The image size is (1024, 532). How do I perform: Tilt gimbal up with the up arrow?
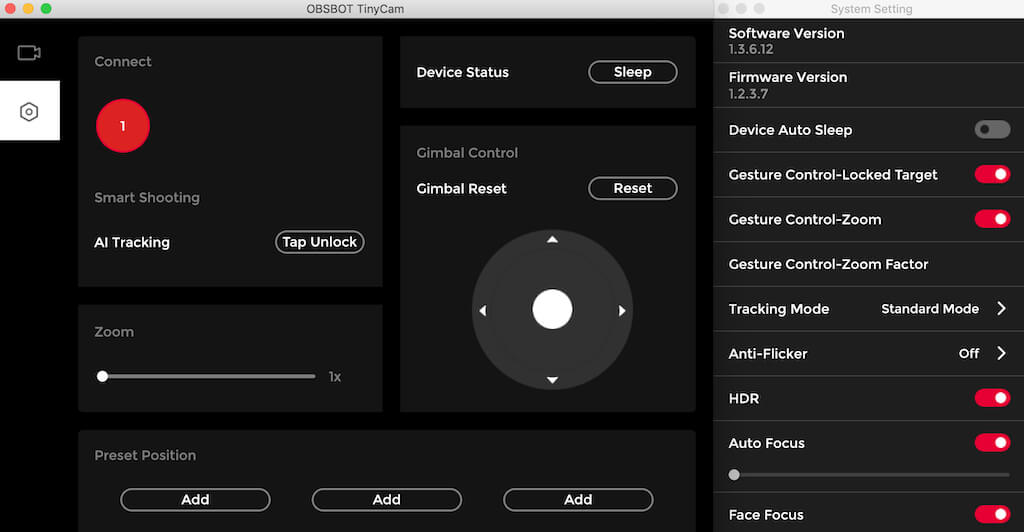point(552,240)
